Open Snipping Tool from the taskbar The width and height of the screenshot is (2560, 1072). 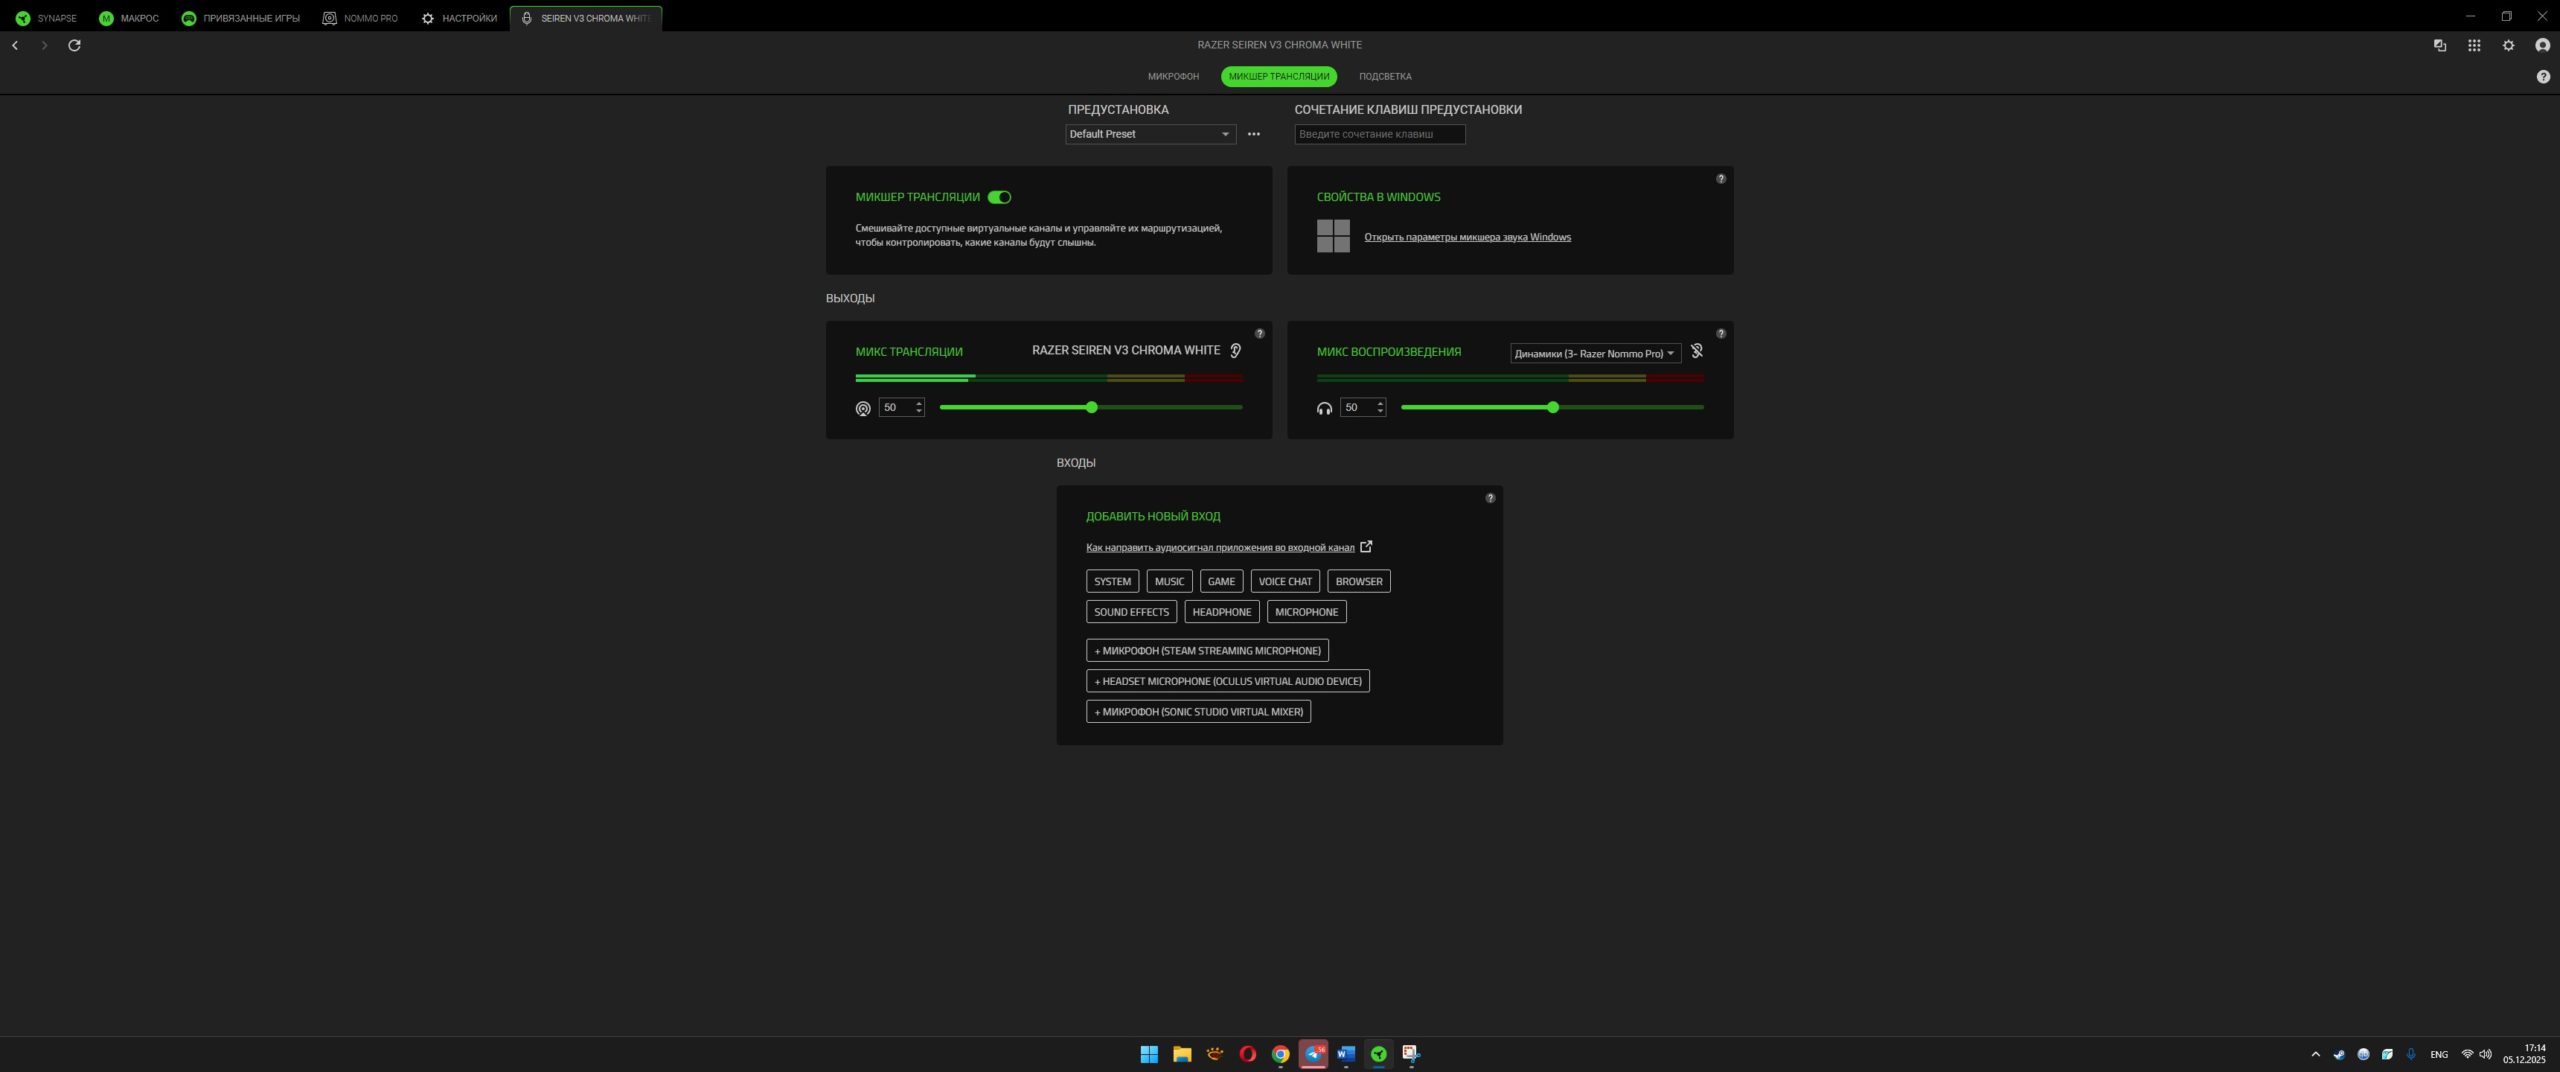click(1411, 1054)
